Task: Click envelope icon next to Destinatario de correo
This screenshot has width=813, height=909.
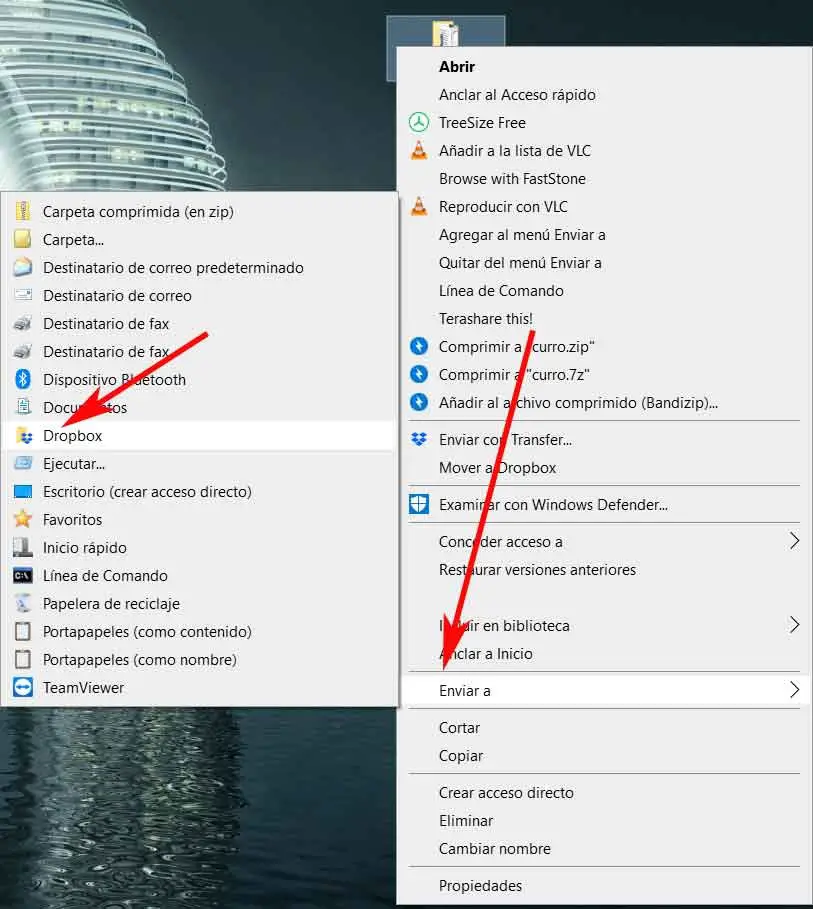Action: [23, 294]
